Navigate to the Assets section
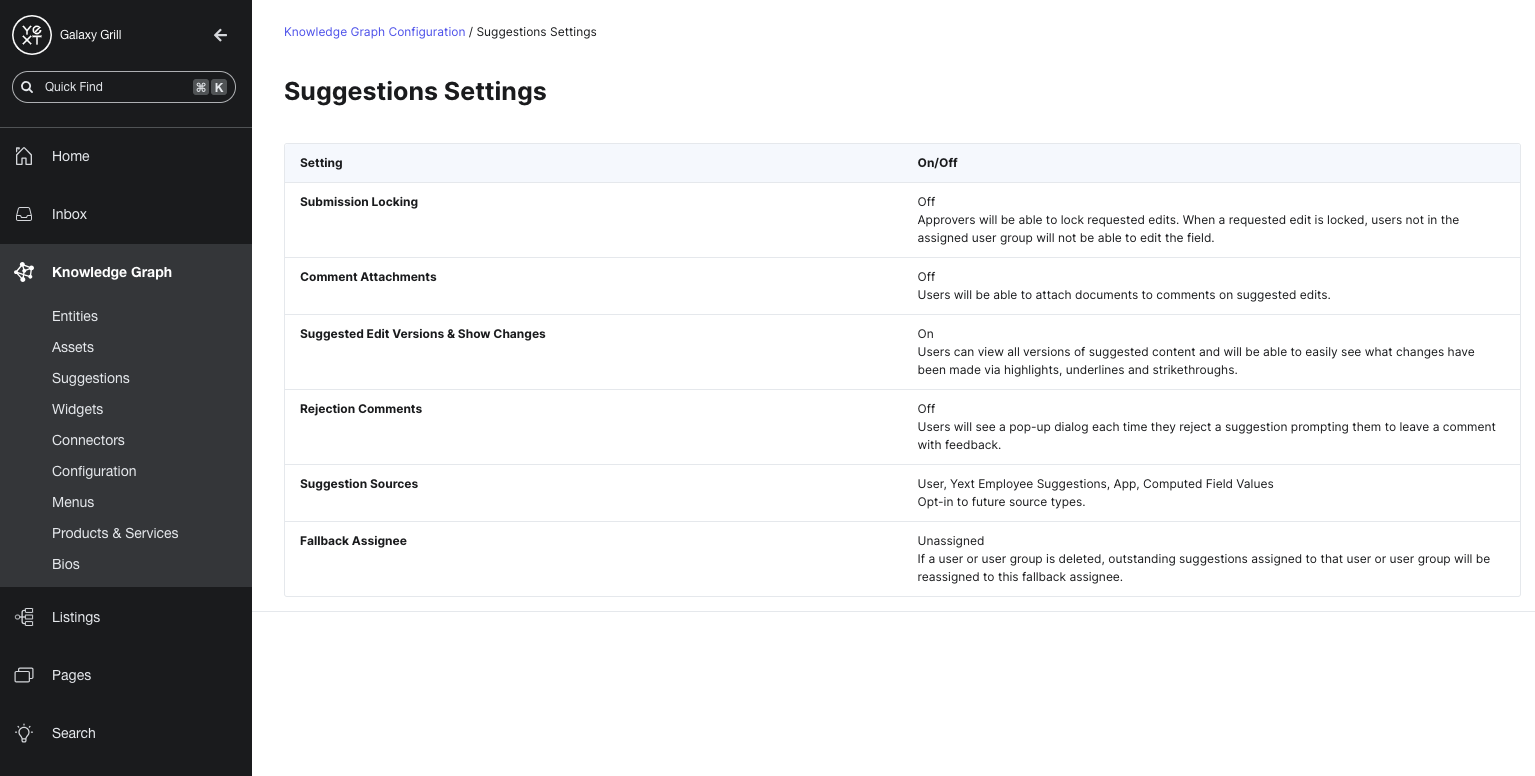Image resolution: width=1535 pixels, height=776 pixels. pyautogui.click(x=72, y=347)
